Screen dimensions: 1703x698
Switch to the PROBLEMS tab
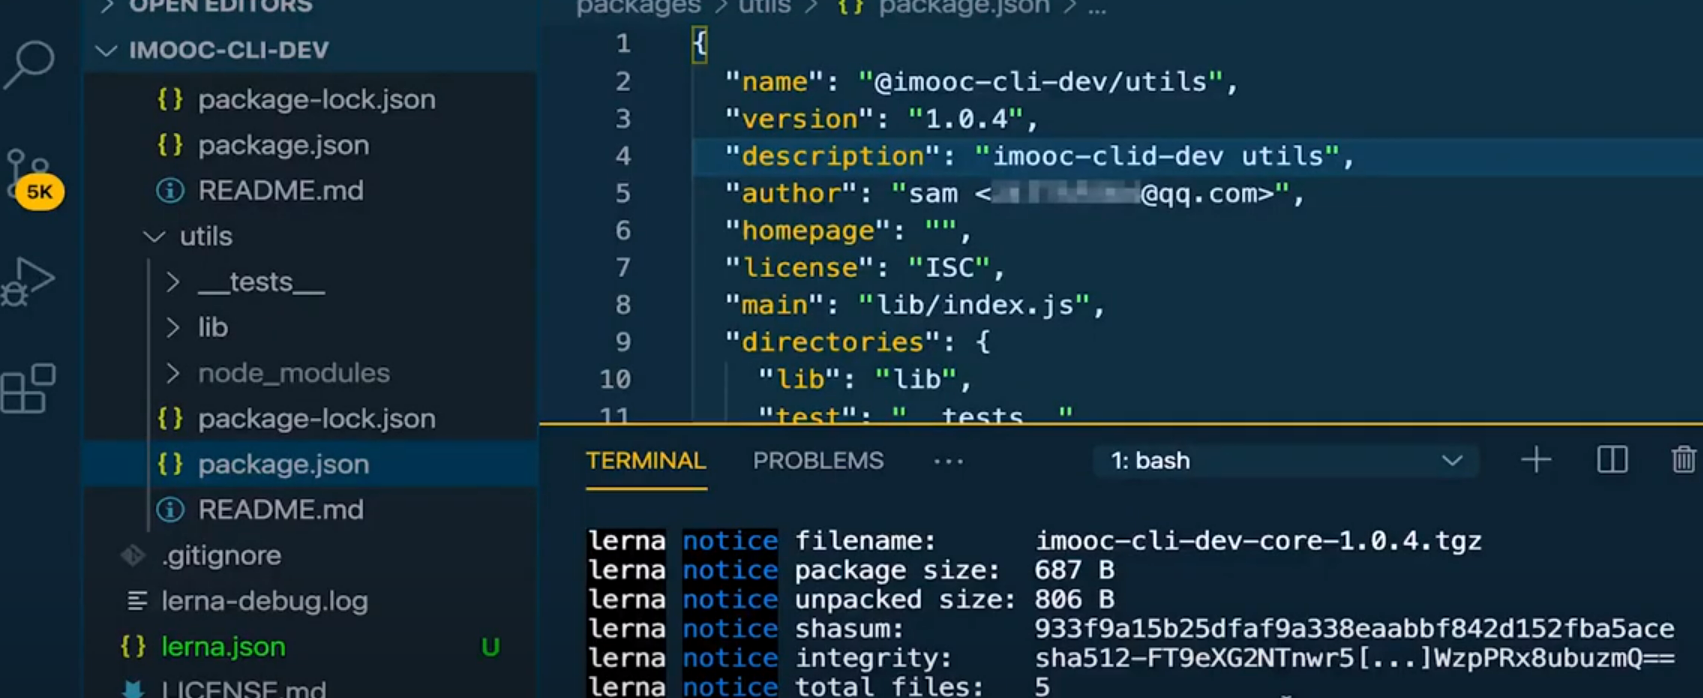tap(818, 461)
